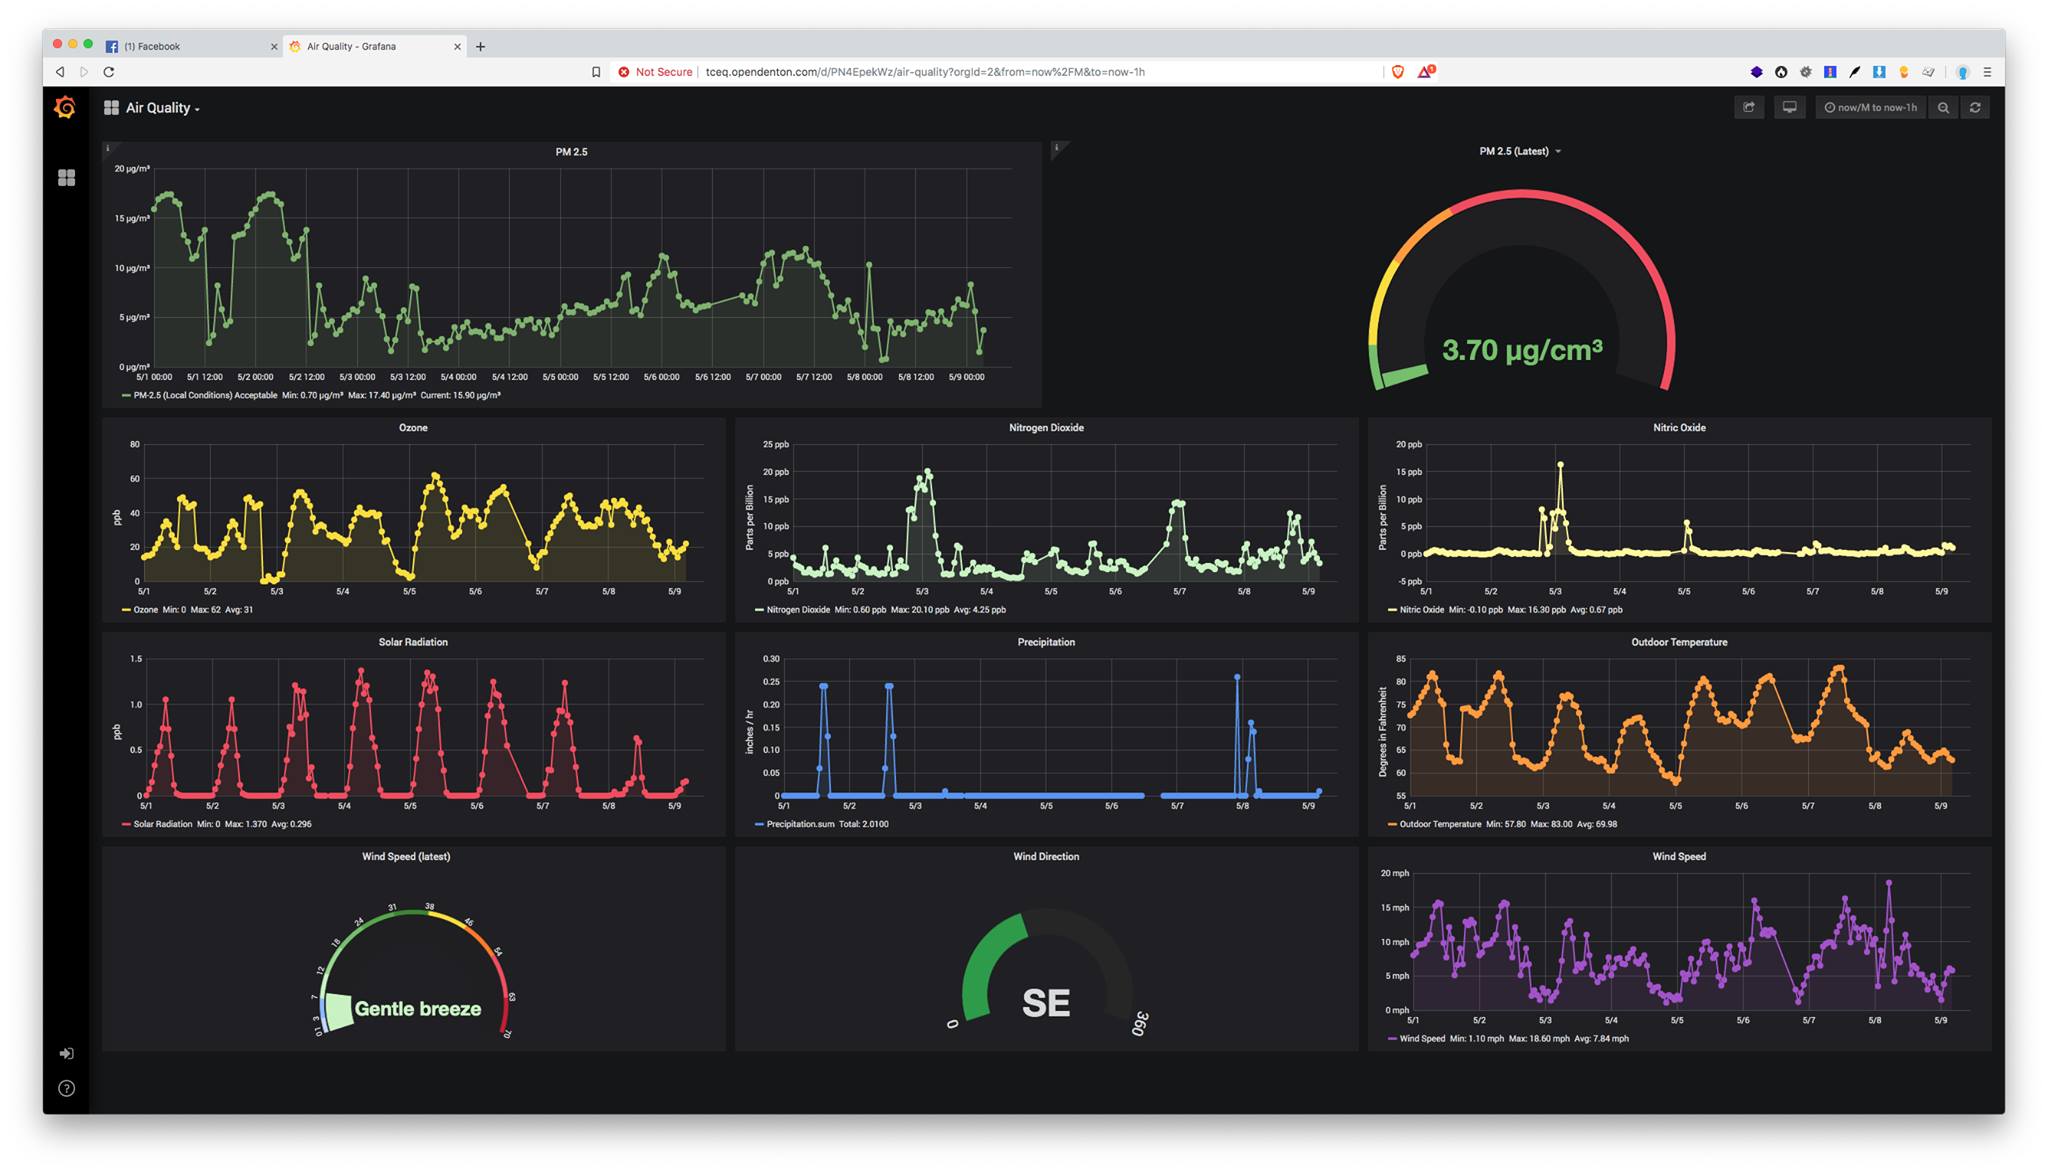Open the purple Wind Speed graph panel title

[1679, 856]
